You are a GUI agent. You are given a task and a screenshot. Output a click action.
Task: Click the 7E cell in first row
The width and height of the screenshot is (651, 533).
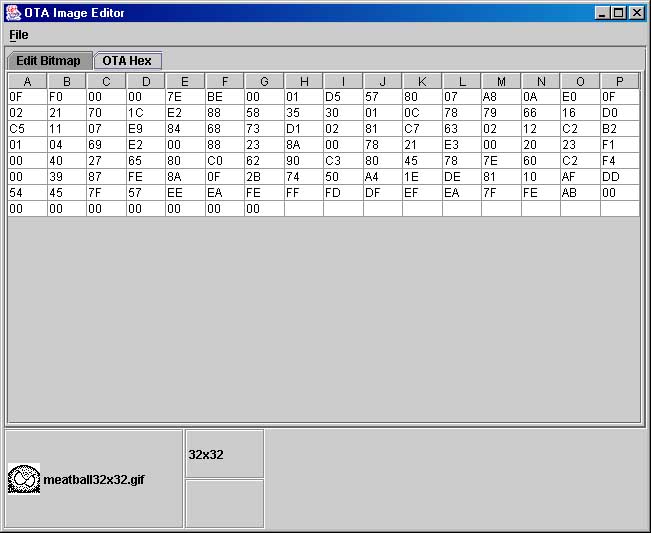[x=185, y=97]
